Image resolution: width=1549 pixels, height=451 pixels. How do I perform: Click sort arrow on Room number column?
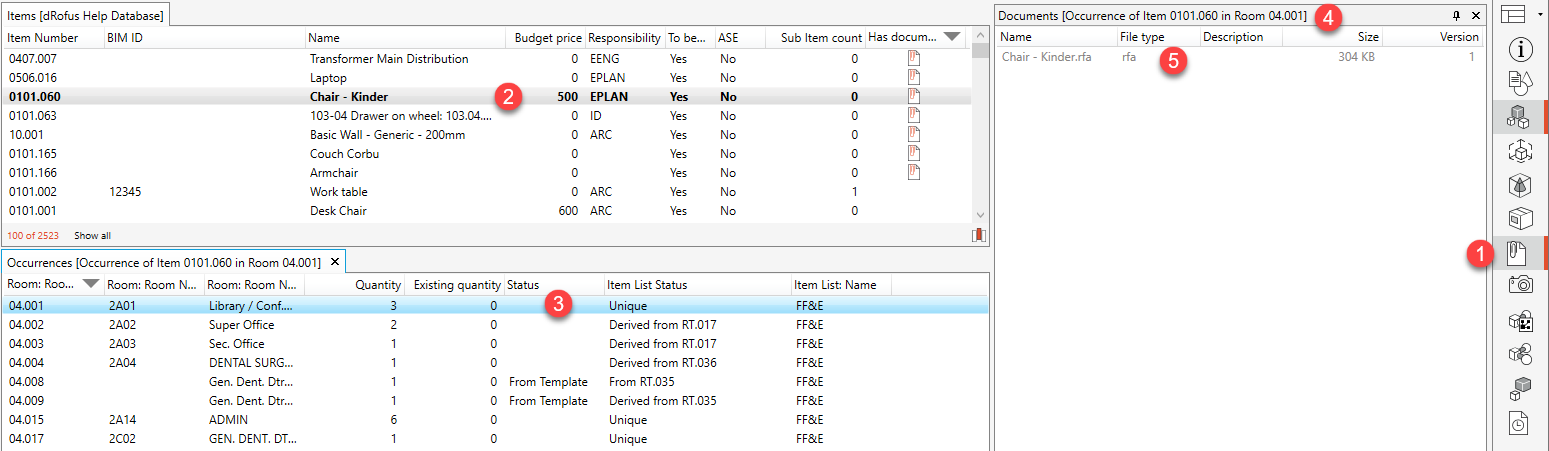(x=90, y=285)
